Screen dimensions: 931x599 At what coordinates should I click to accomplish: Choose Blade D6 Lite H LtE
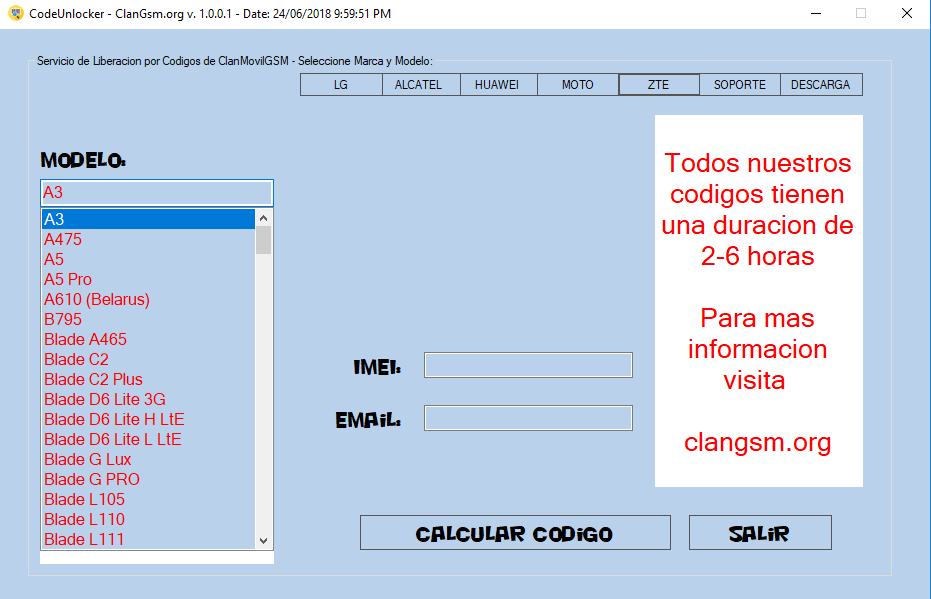click(148, 419)
